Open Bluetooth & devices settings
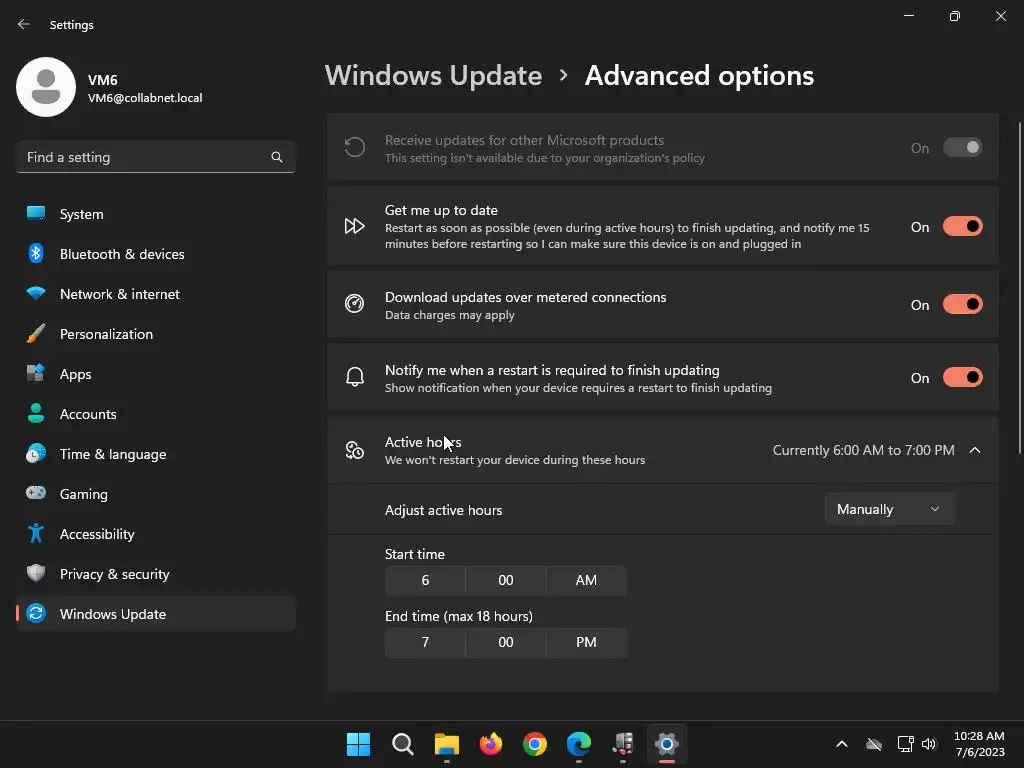This screenshot has height=768, width=1024. tap(155, 254)
